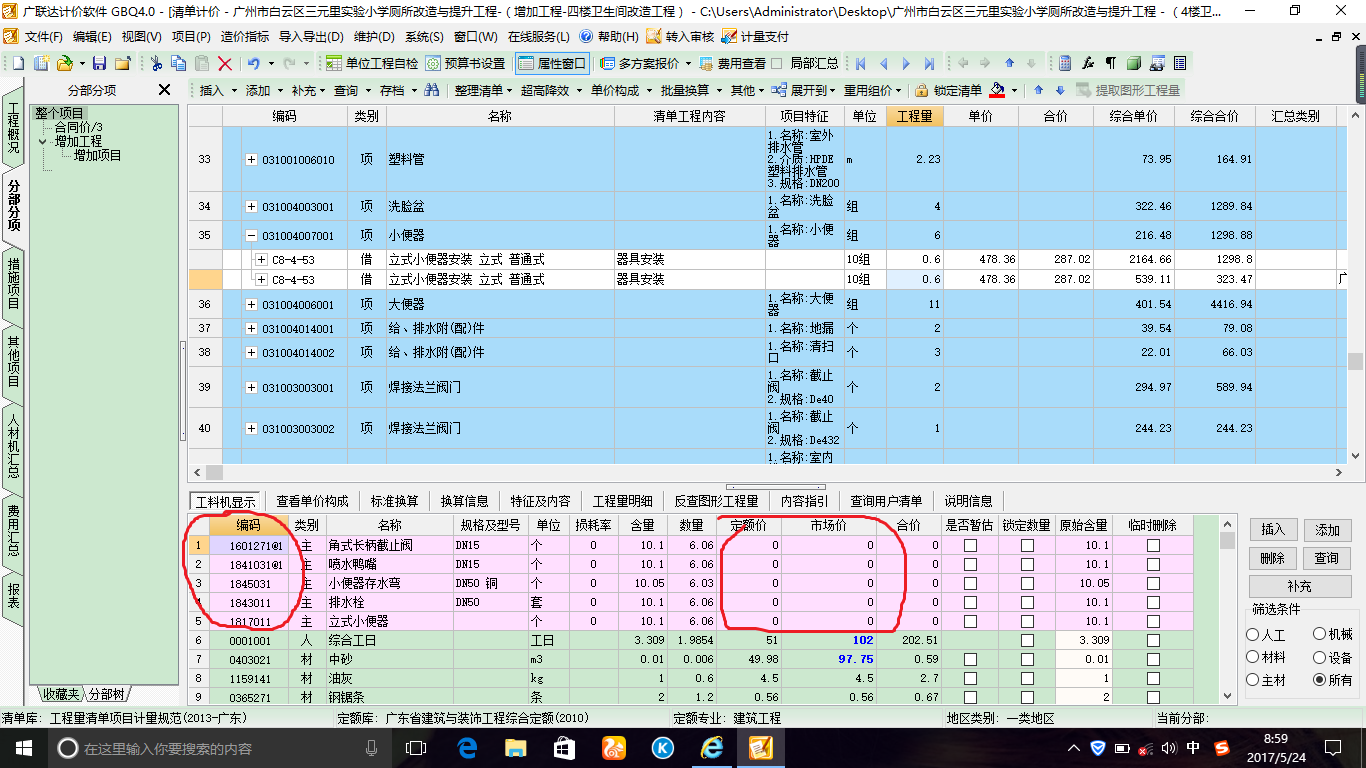
Task: Click the 插入 button in right panel
Action: 1272,530
